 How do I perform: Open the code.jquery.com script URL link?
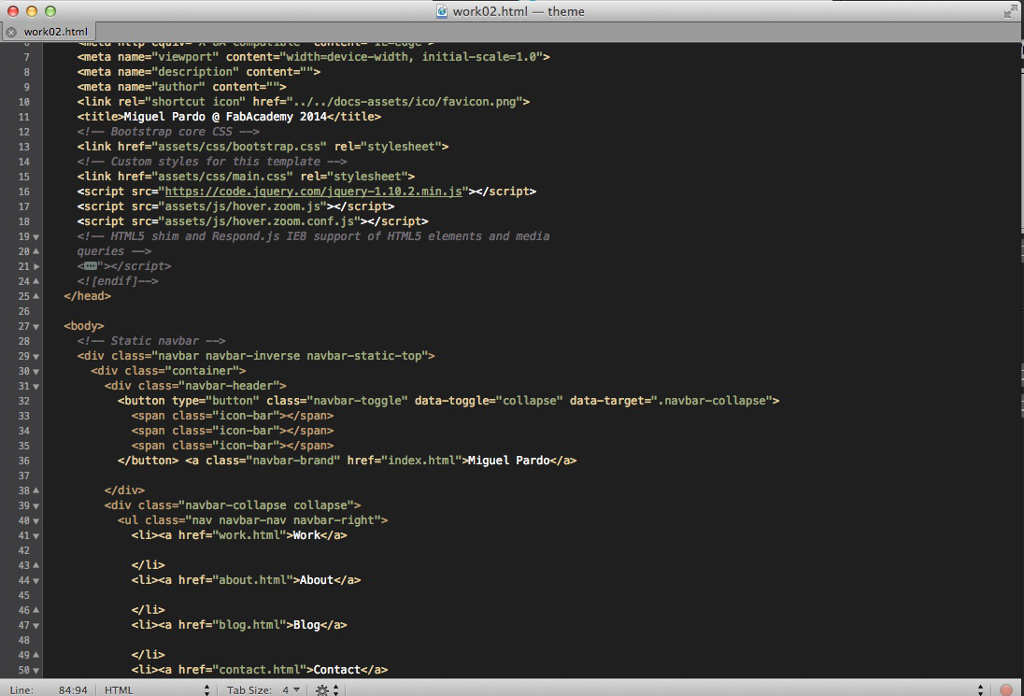(313, 191)
